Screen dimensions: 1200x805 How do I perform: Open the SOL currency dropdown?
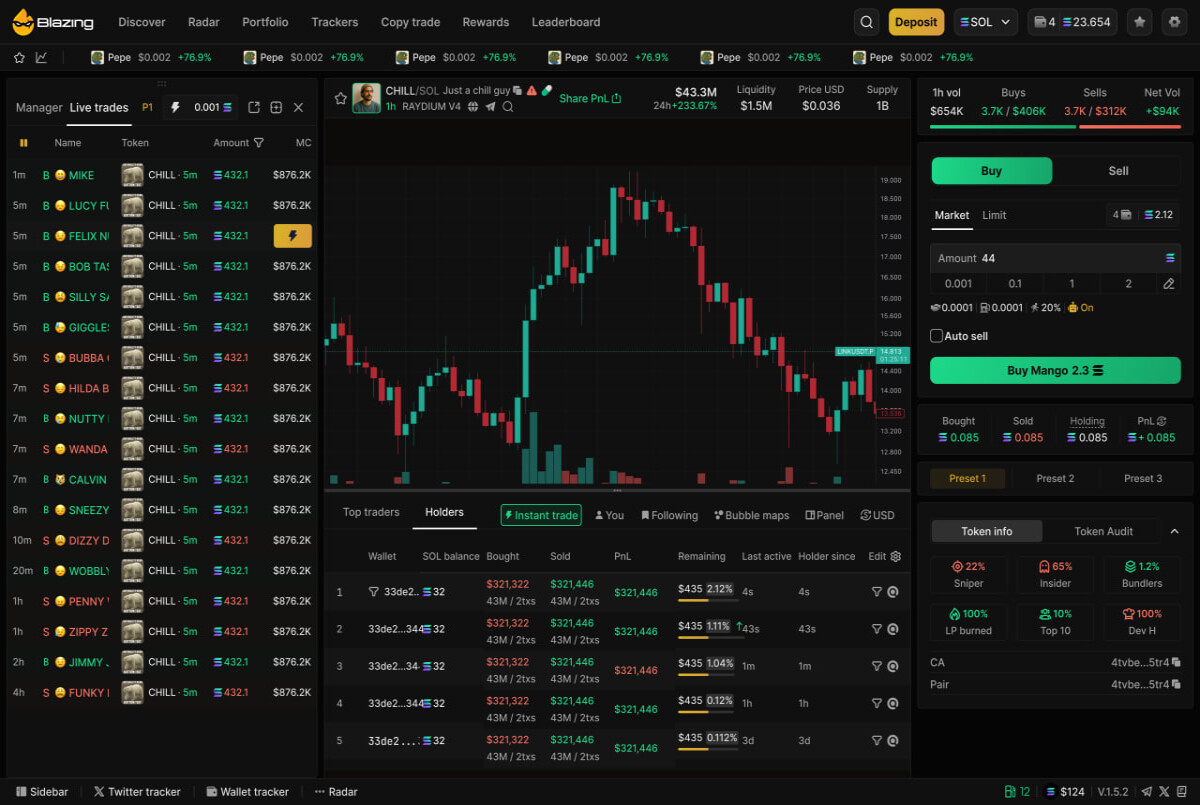coord(985,21)
